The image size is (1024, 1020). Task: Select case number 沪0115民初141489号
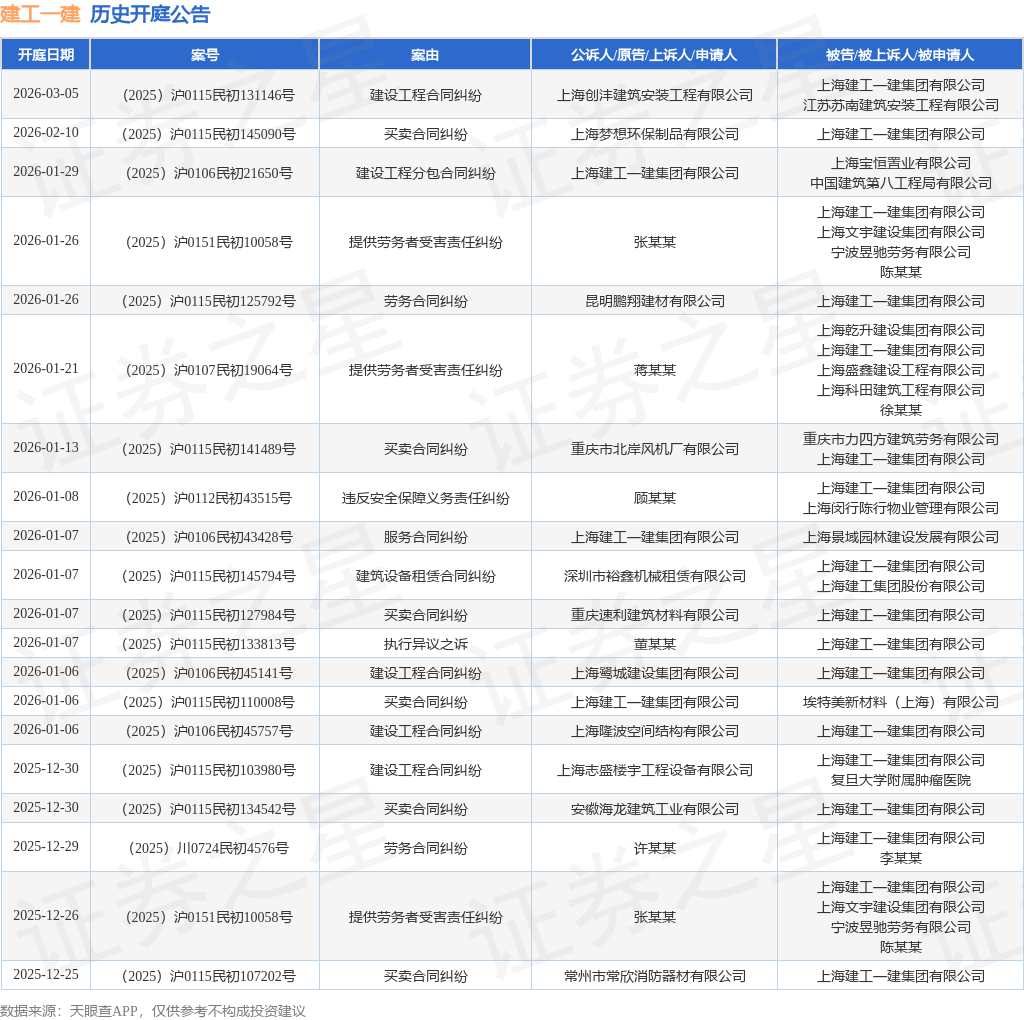click(208, 449)
